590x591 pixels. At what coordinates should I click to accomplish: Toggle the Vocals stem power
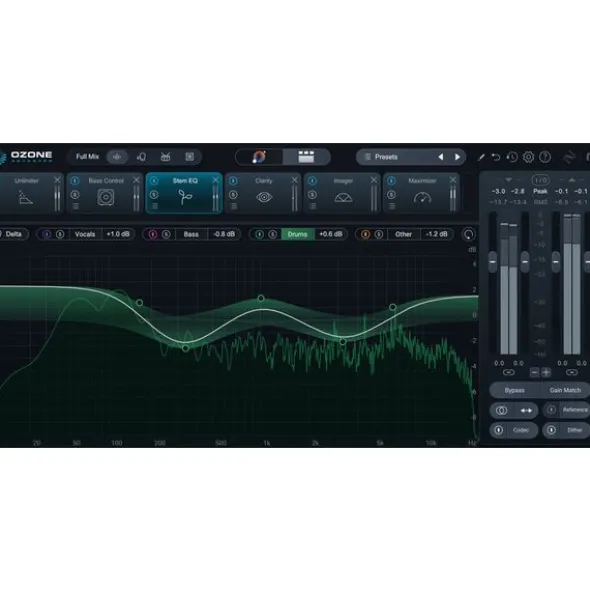click(x=46, y=234)
